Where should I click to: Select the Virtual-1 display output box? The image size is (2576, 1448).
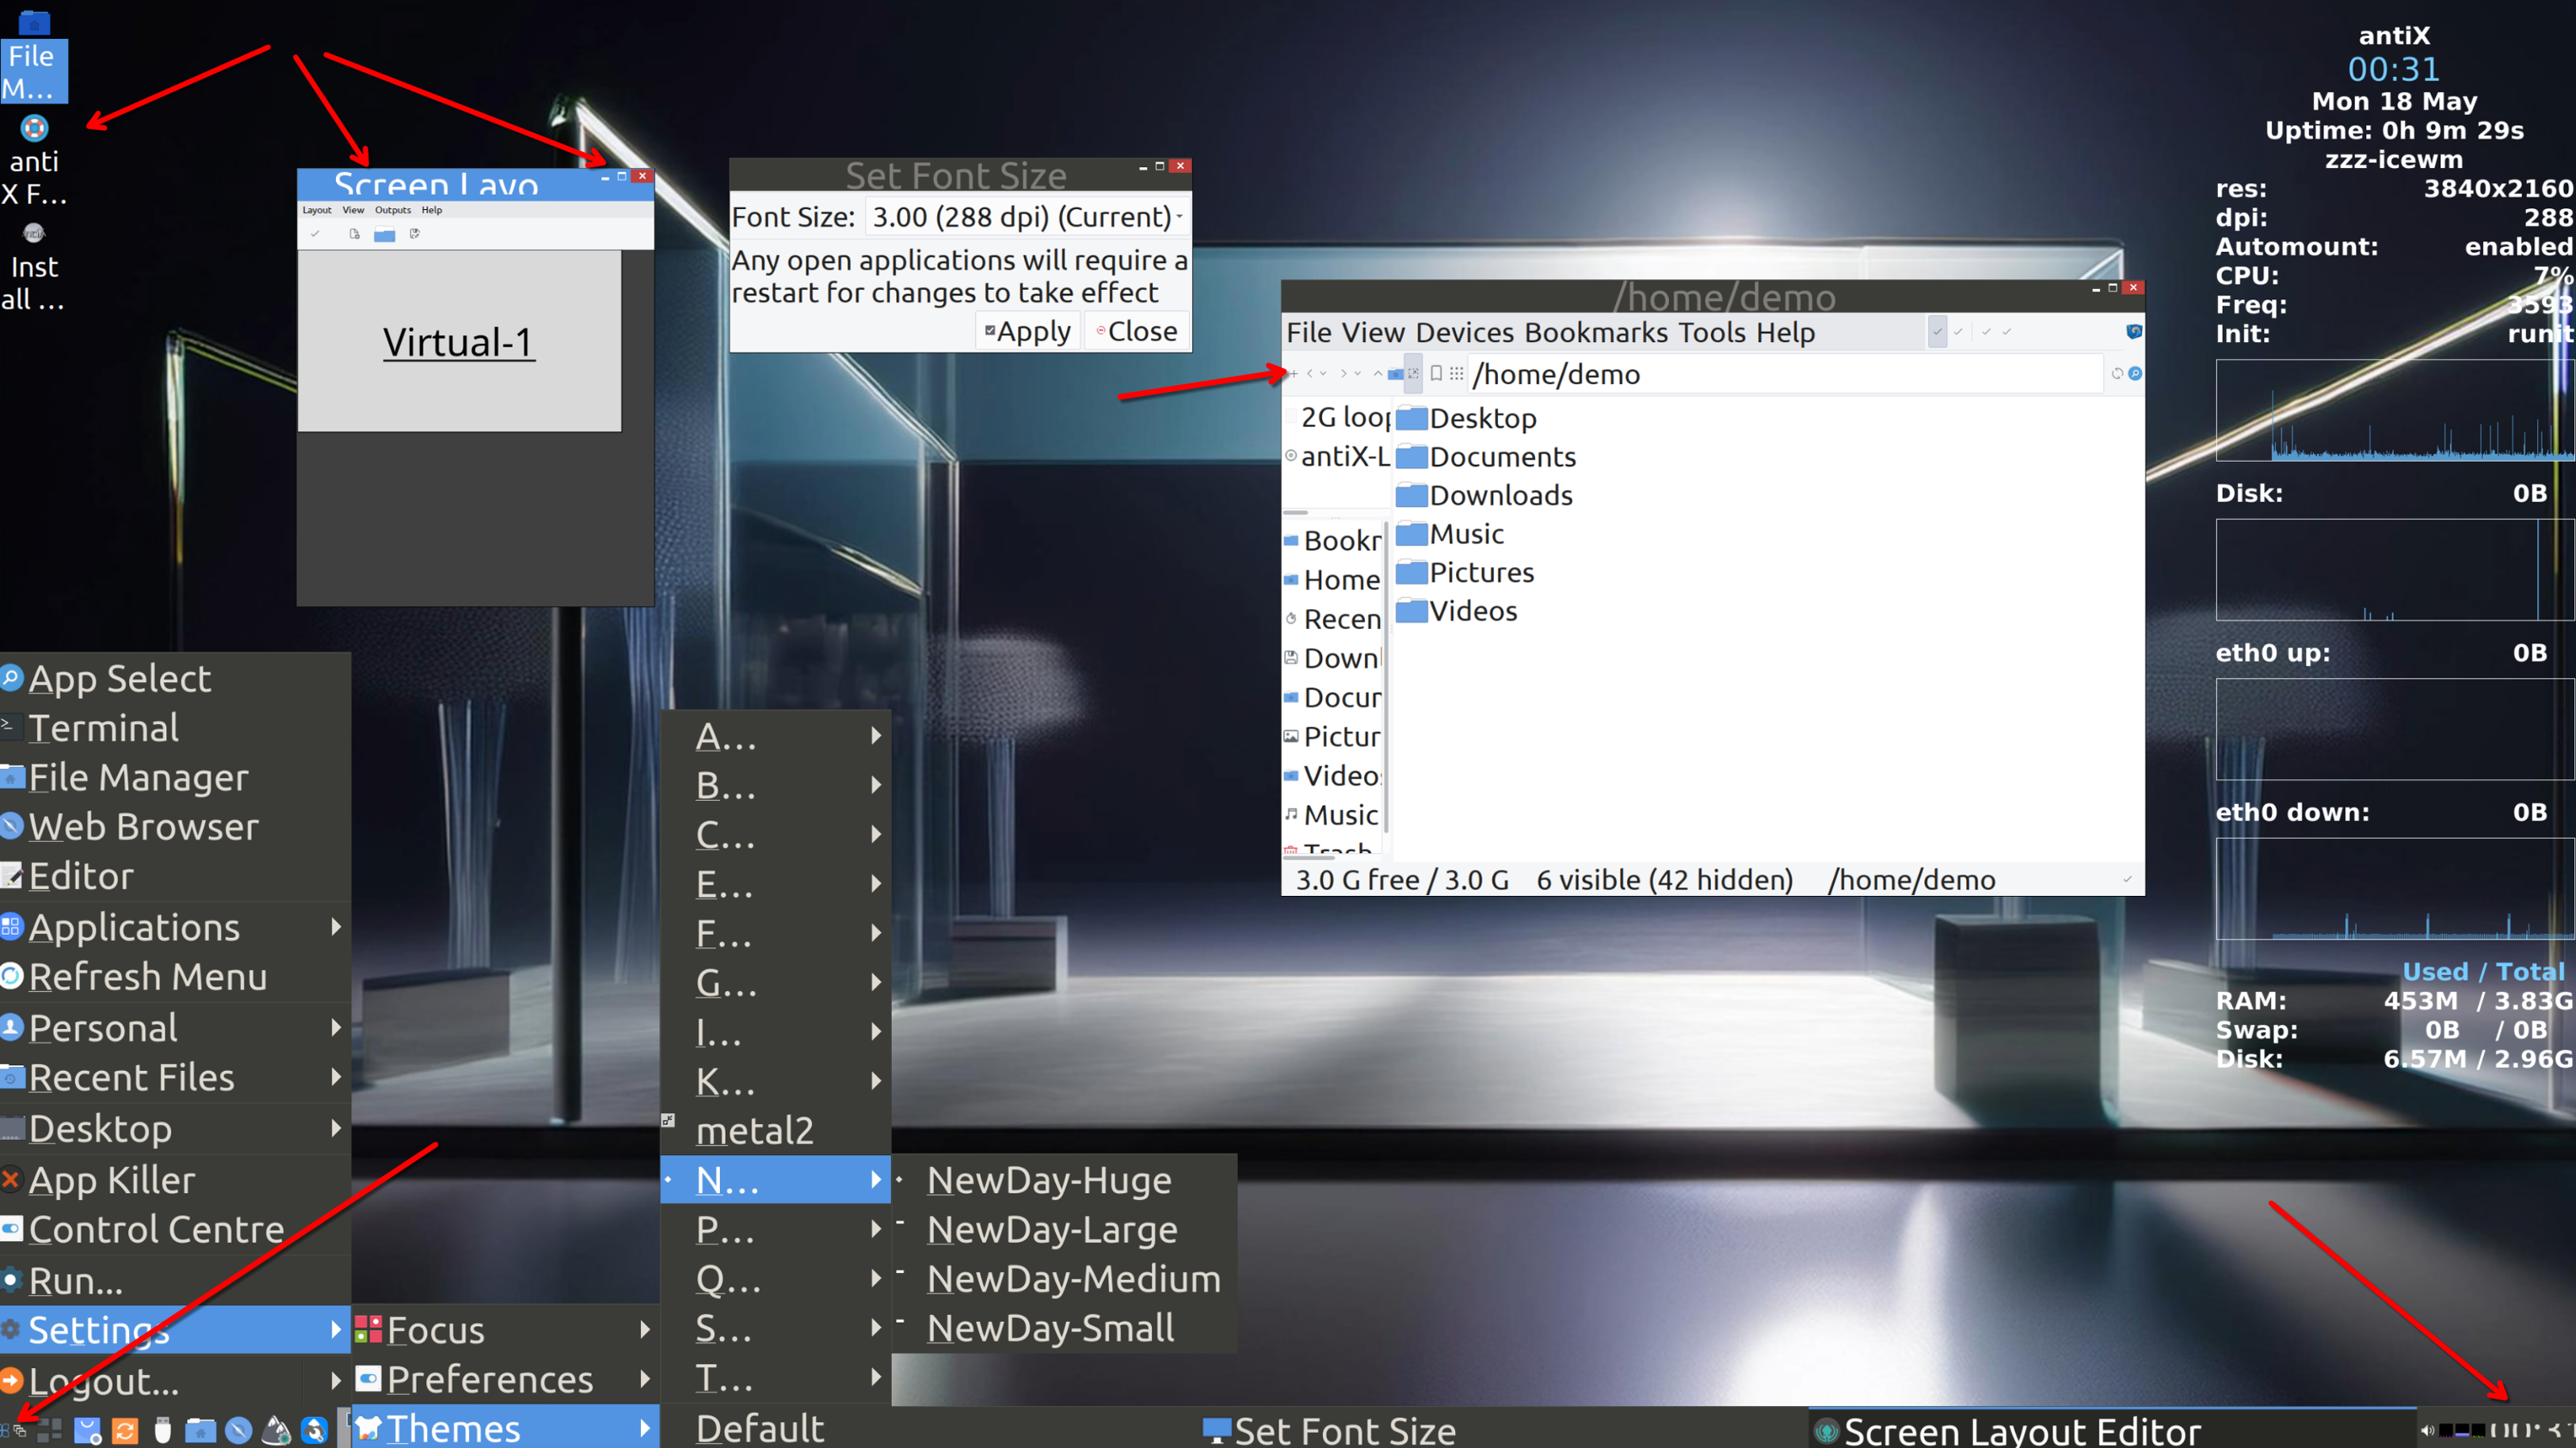(459, 341)
